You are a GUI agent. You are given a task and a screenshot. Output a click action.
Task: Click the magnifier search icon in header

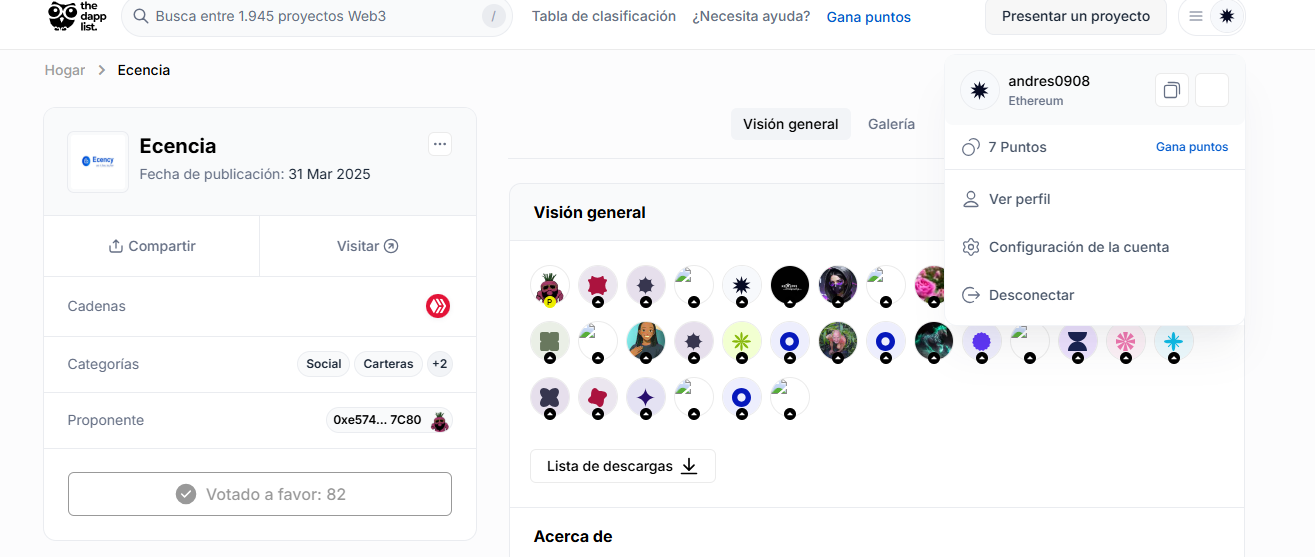(141, 16)
